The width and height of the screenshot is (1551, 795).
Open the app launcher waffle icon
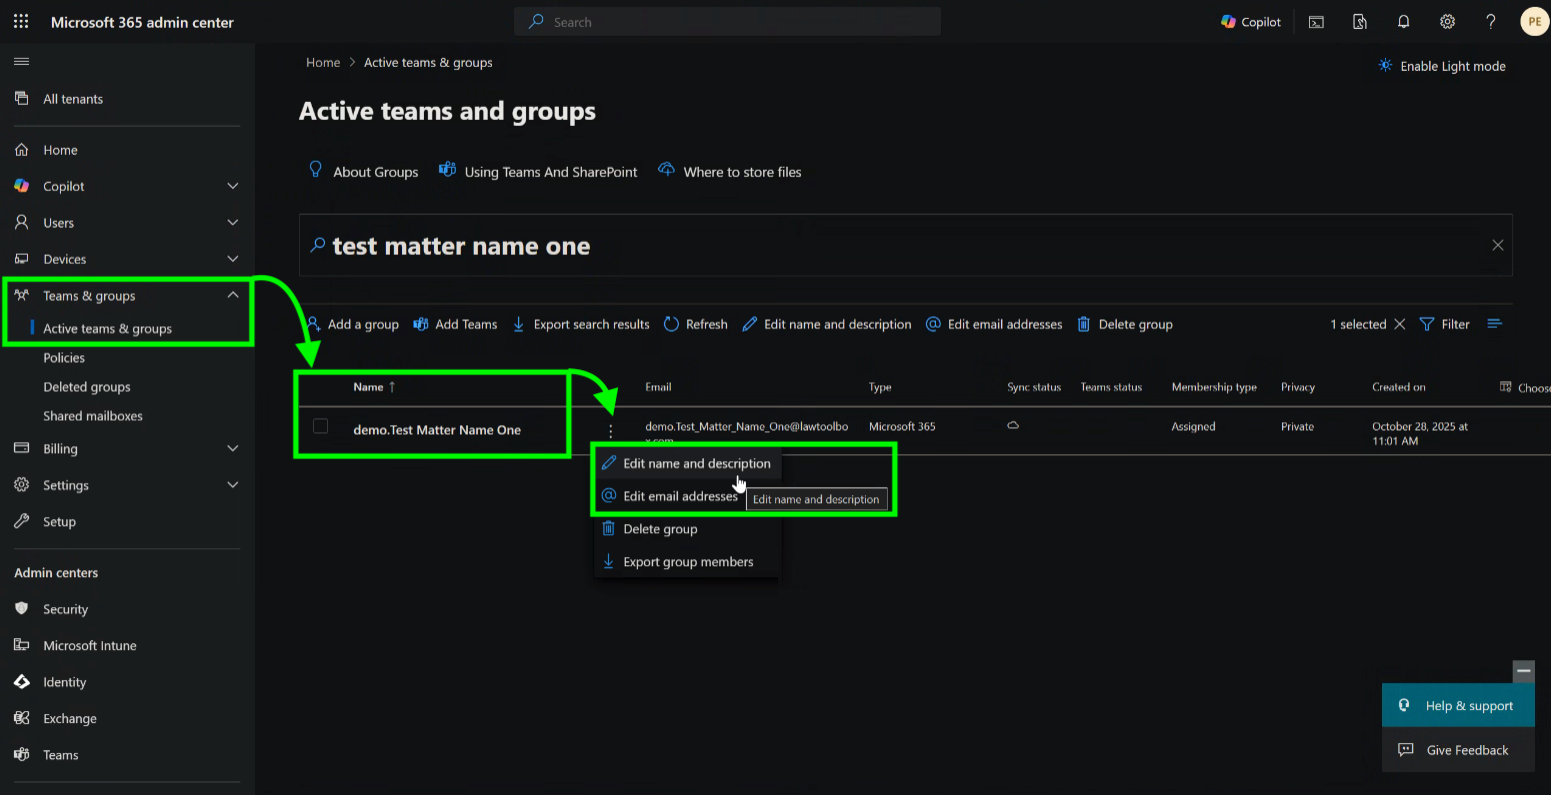coord(21,21)
